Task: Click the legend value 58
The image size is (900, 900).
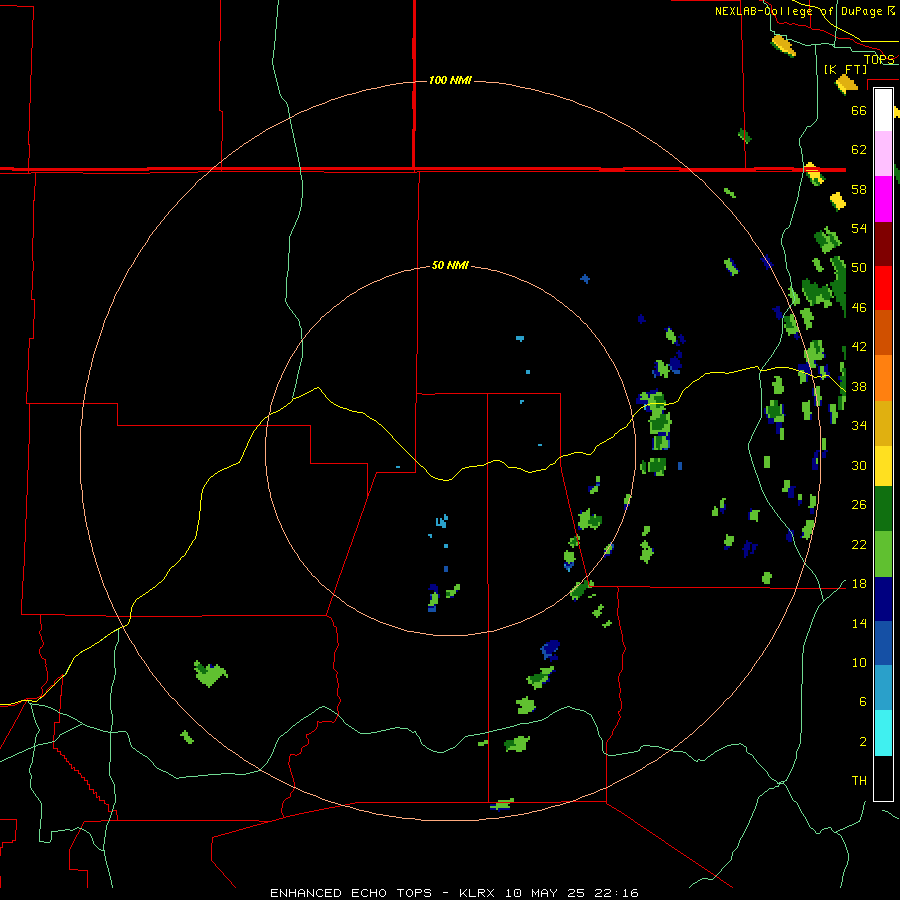Action: (859, 189)
